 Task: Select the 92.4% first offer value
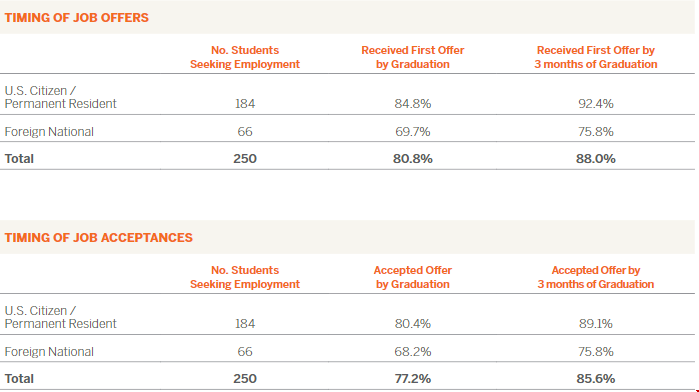pos(596,104)
